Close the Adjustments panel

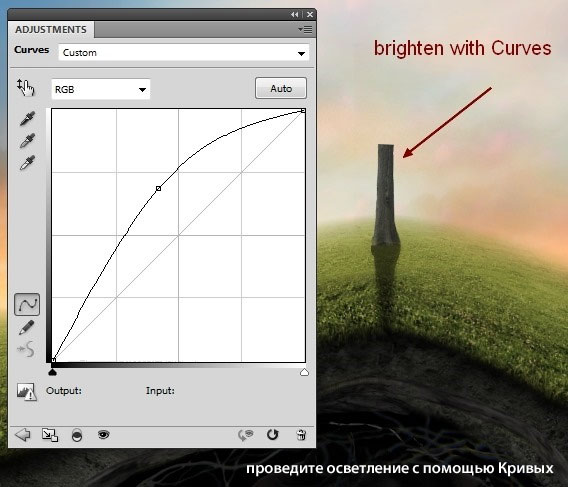[x=310, y=14]
